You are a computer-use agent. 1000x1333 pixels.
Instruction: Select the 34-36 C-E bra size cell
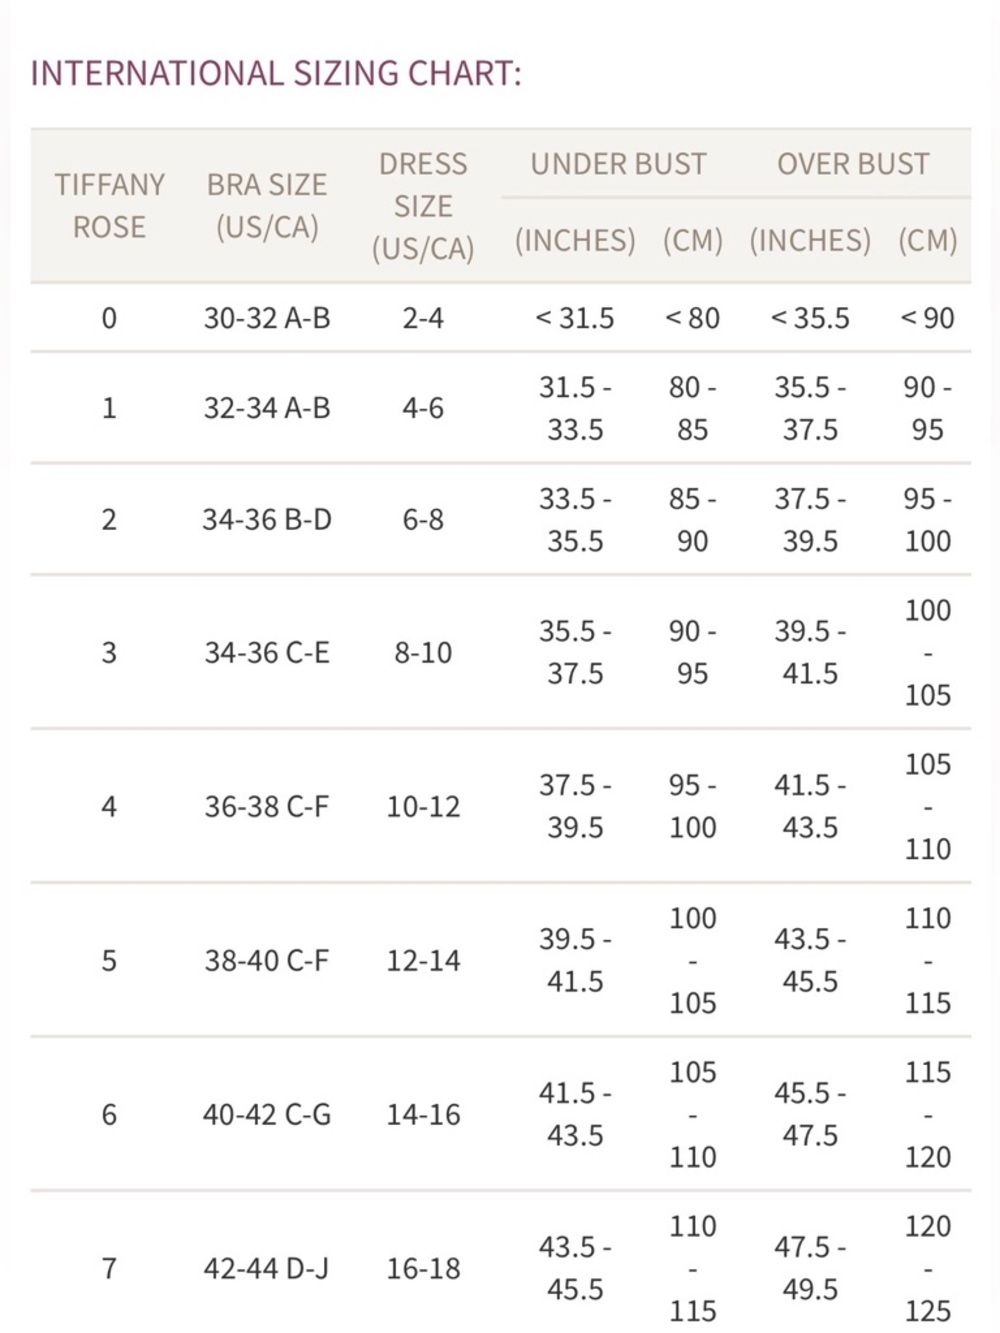click(267, 653)
